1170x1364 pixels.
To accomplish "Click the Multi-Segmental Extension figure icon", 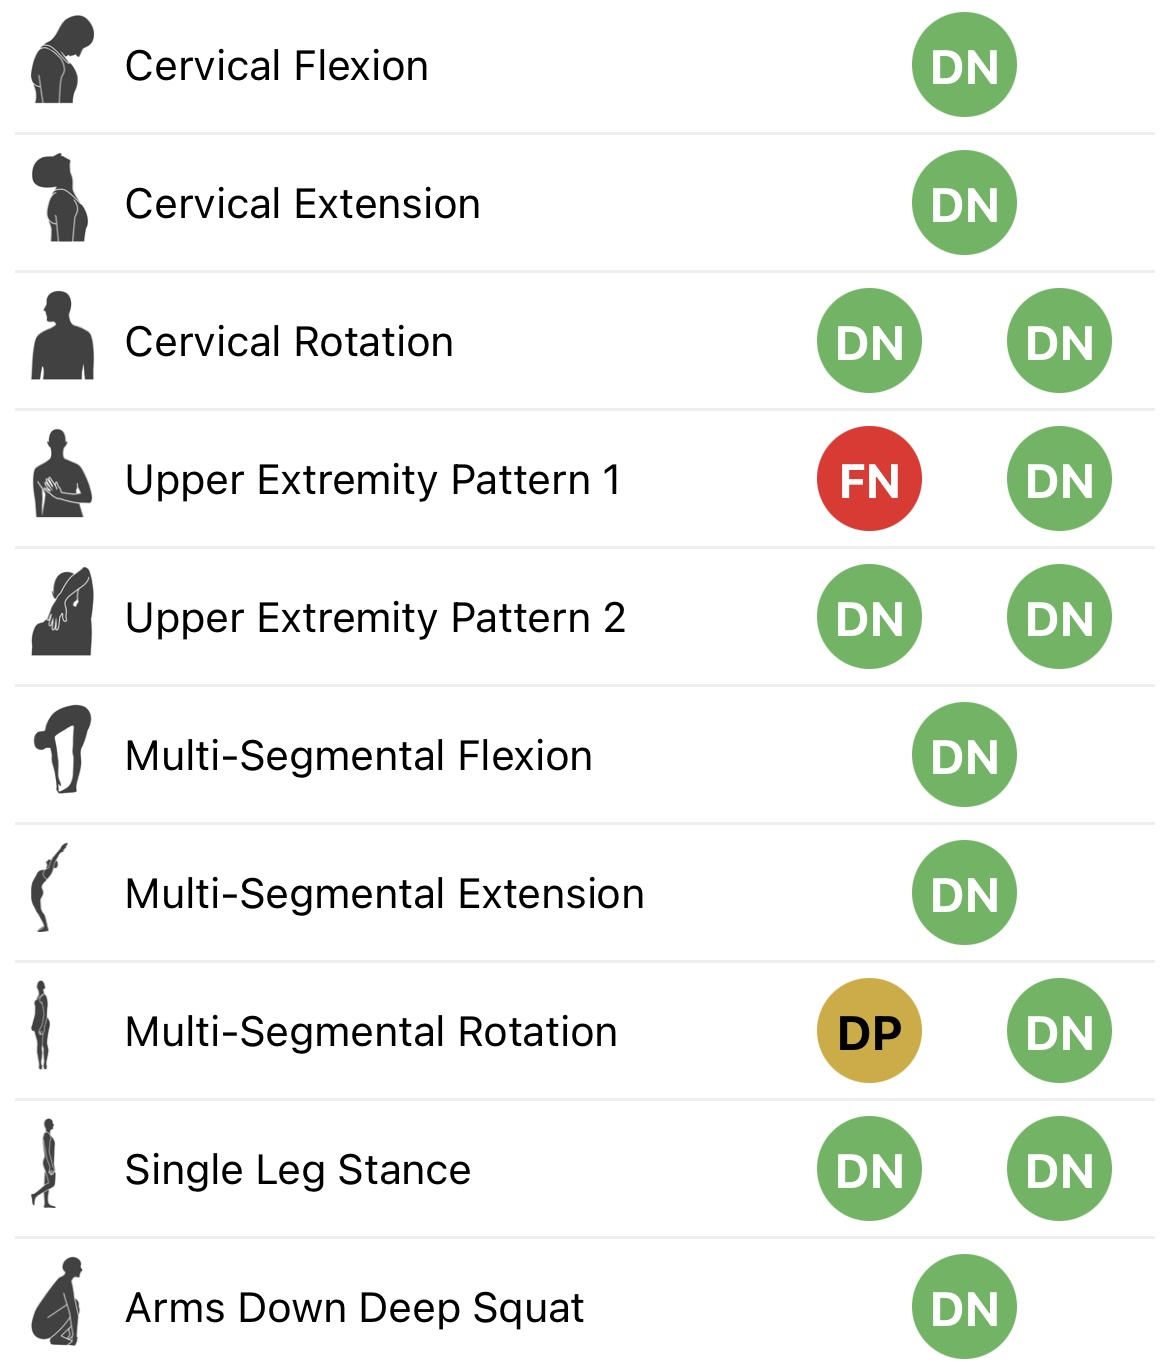I will click(x=47, y=888).
